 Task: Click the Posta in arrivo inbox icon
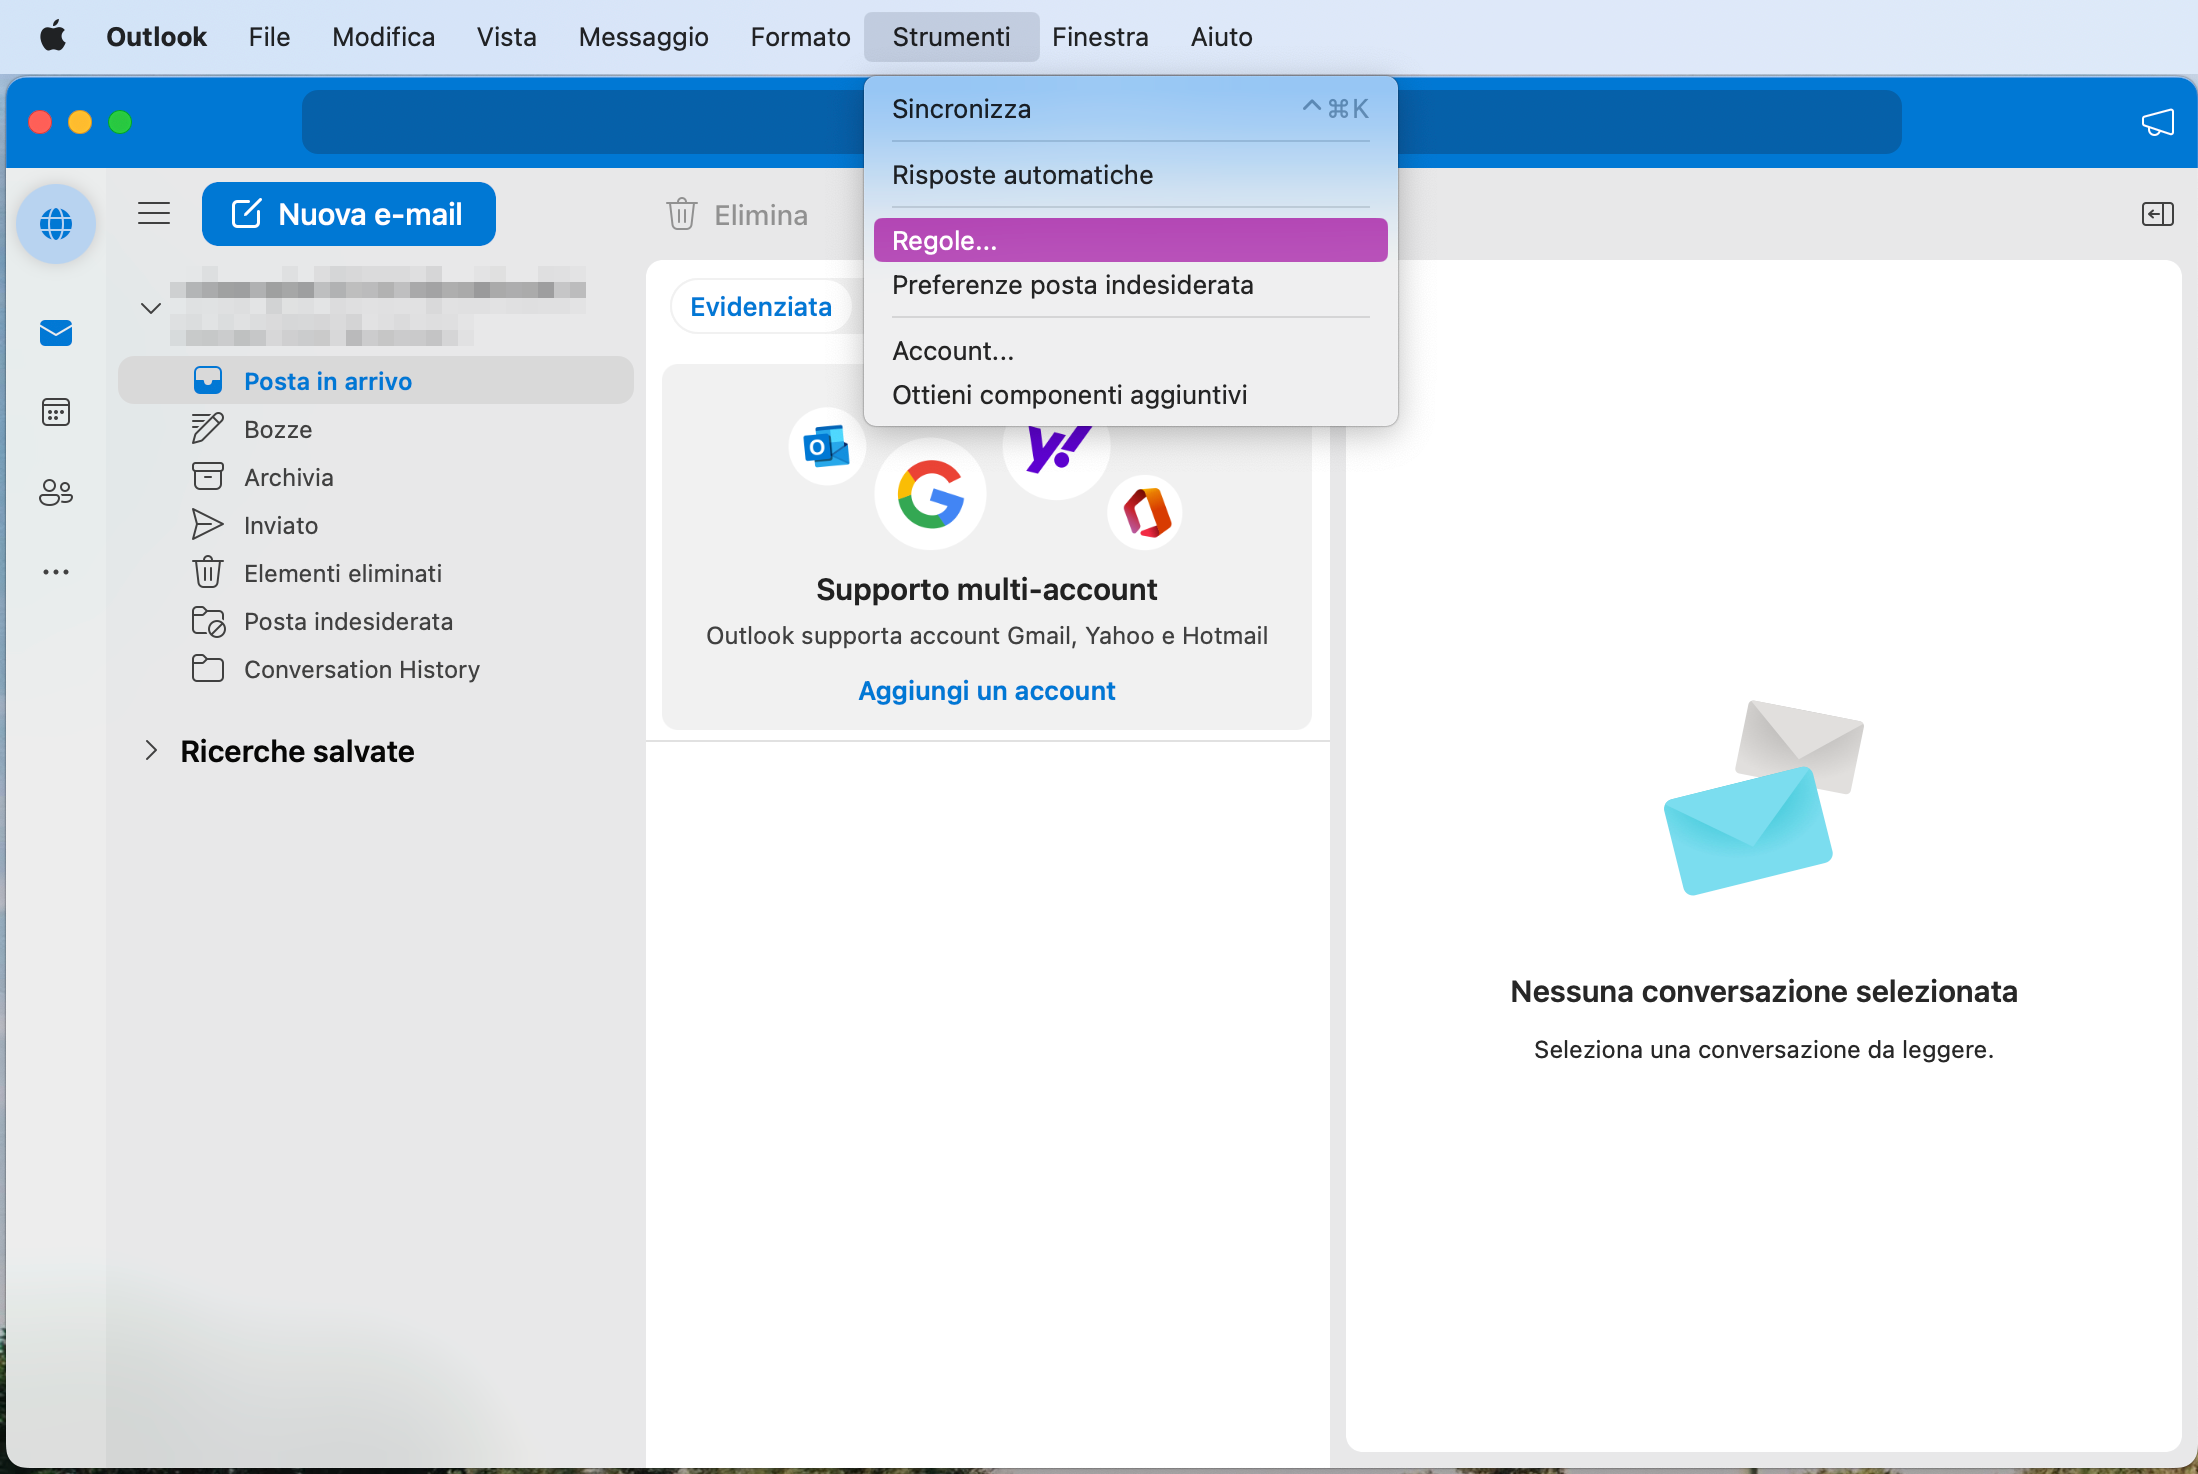point(208,380)
